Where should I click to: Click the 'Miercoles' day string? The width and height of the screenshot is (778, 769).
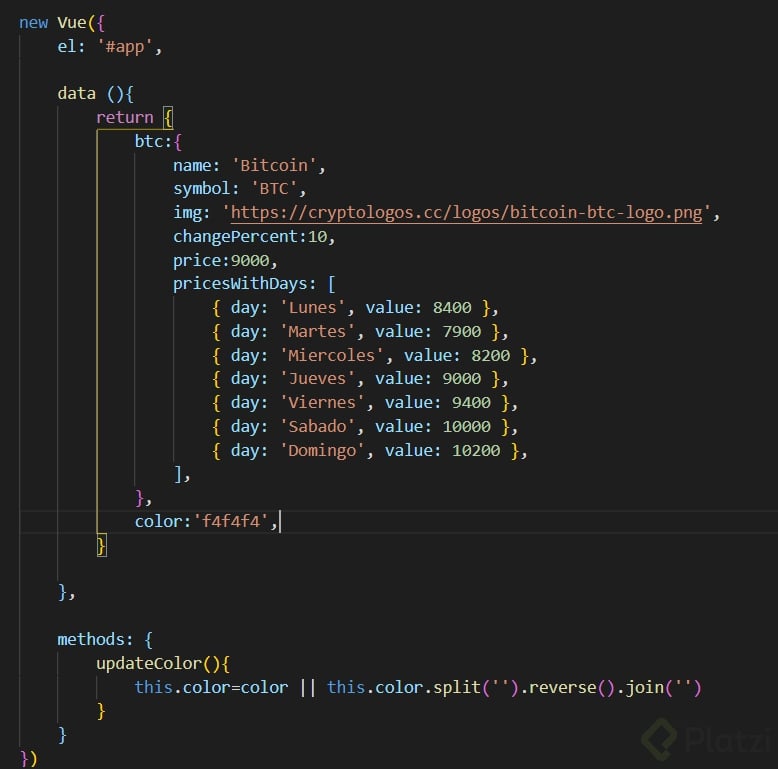(x=331, y=355)
